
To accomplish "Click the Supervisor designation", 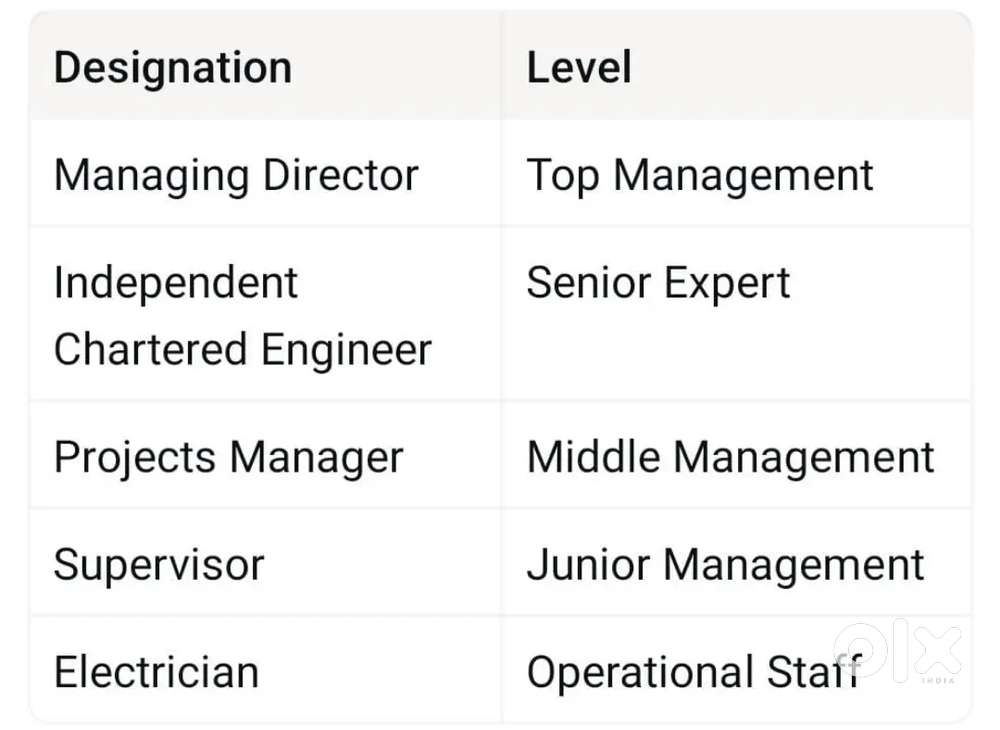I will [x=159, y=565].
